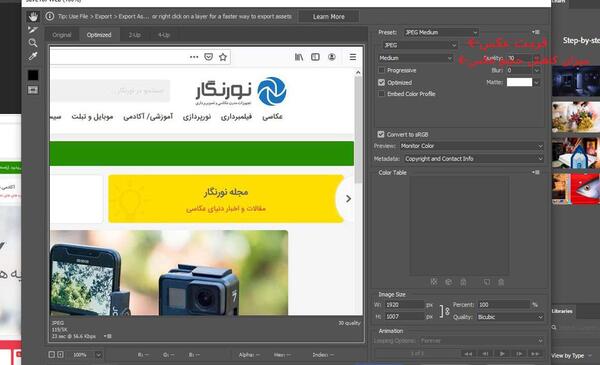Click the three-dots page actions icon
Viewport: 600px width, 365px height.
tap(194, 57)
